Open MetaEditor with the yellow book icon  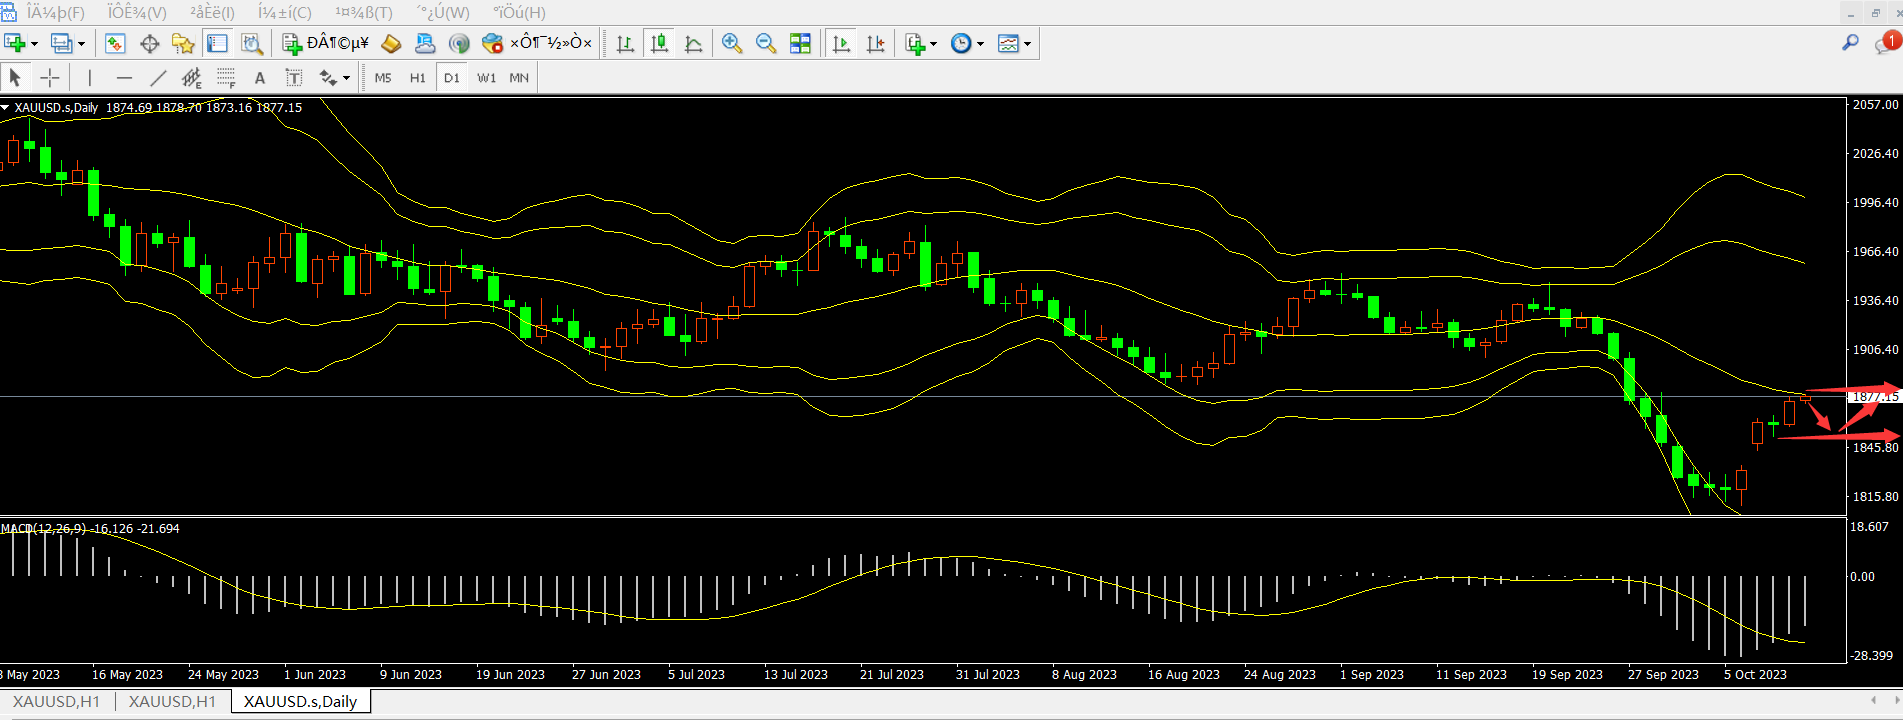tap(391, 43)
